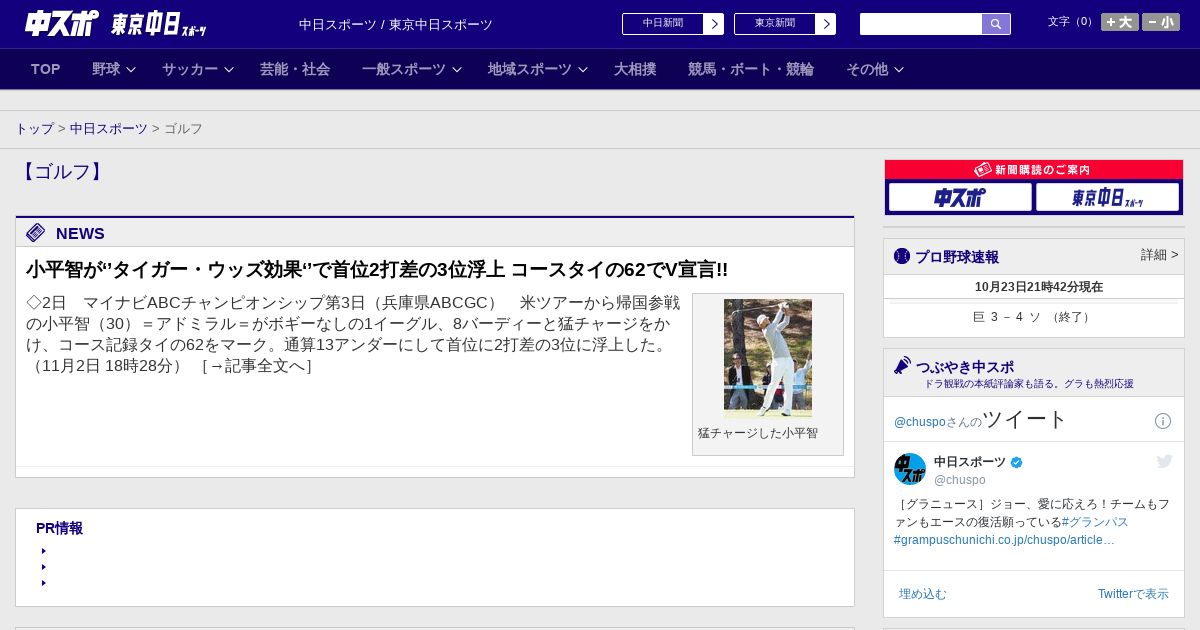The height and width of the screenshot is (630, 1200).
Task: Open the 東京新聞 link button
Action: coord(775,24)
